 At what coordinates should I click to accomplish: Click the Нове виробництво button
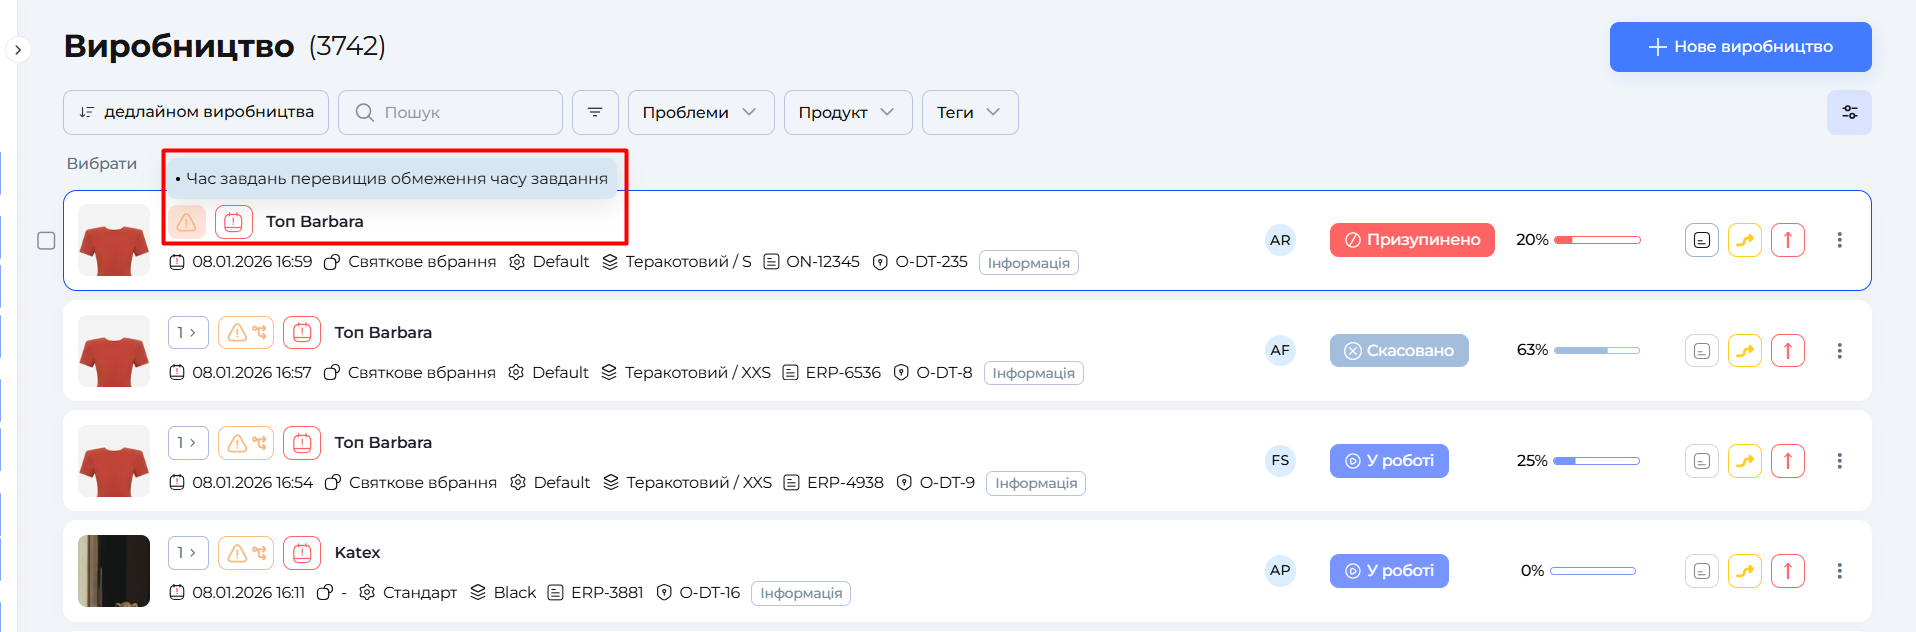(1740, 47)
